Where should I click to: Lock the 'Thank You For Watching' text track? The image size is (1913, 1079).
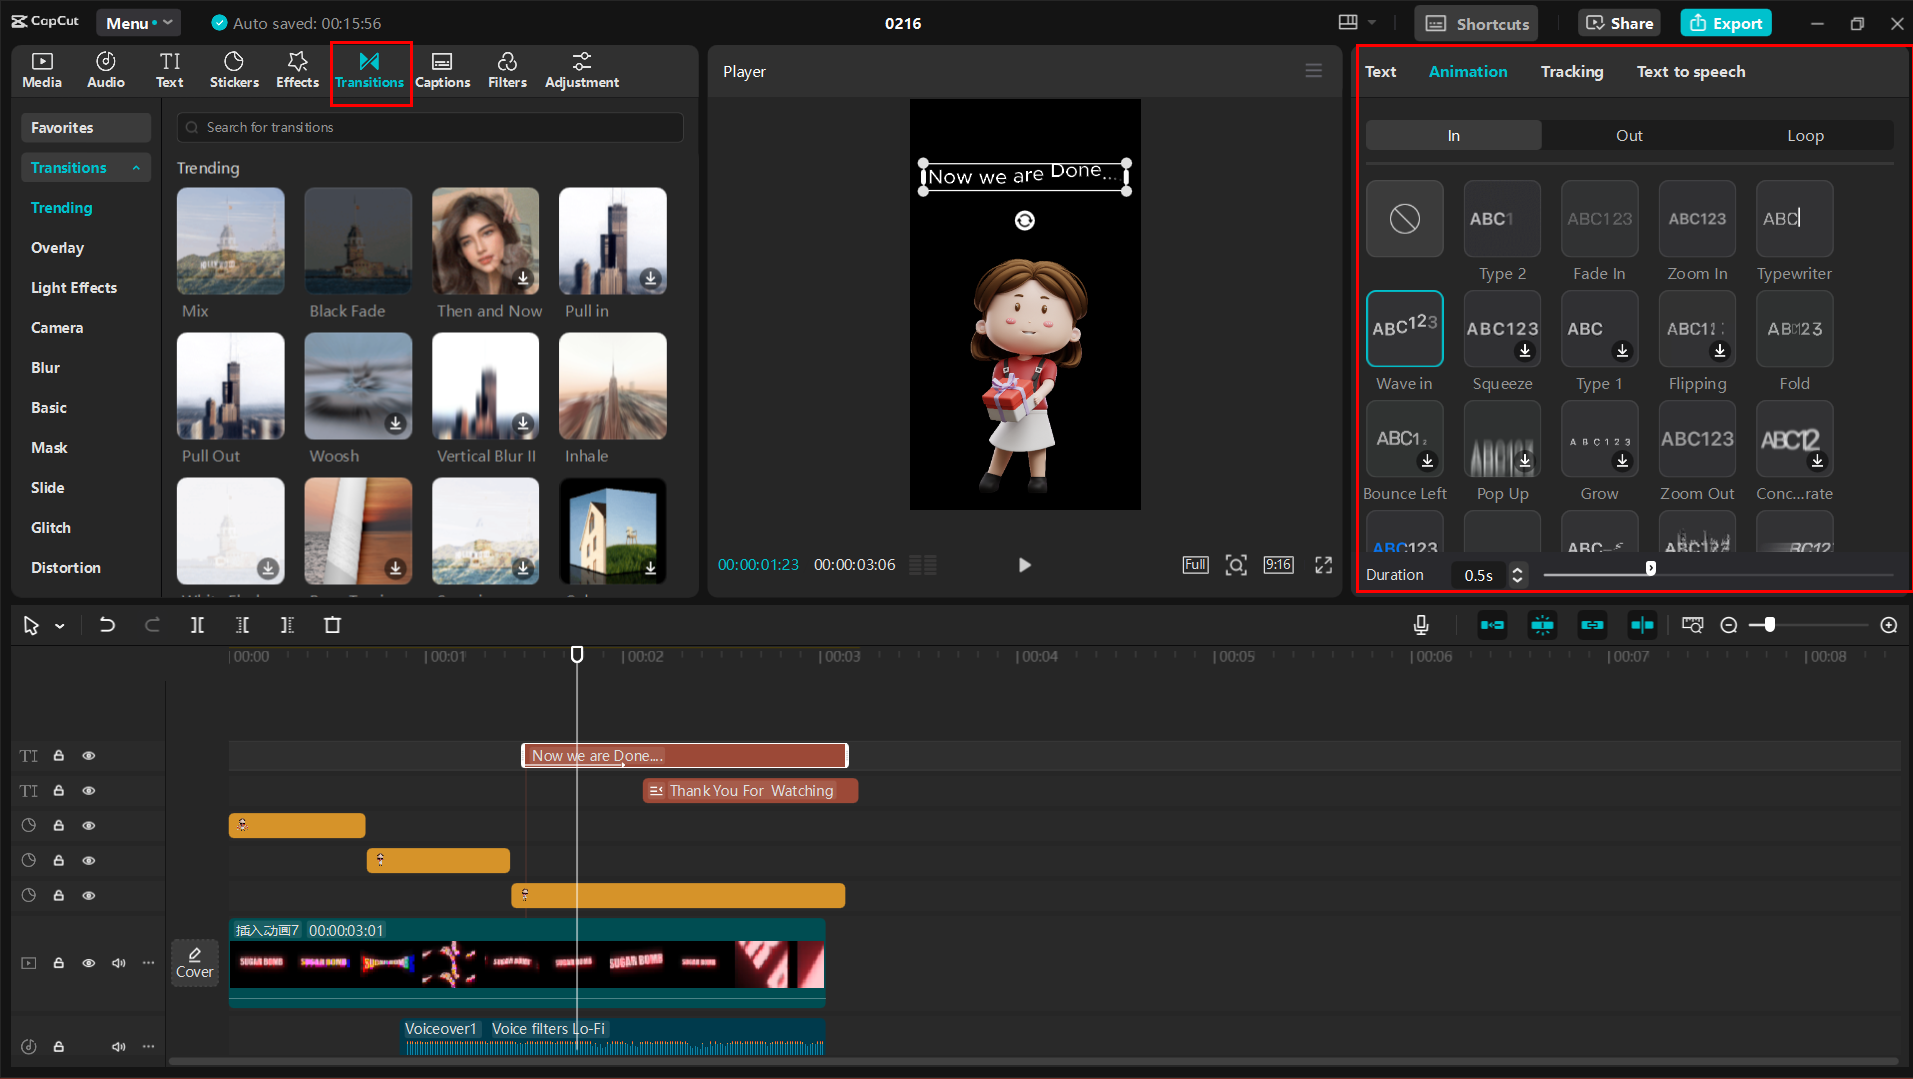59,791
